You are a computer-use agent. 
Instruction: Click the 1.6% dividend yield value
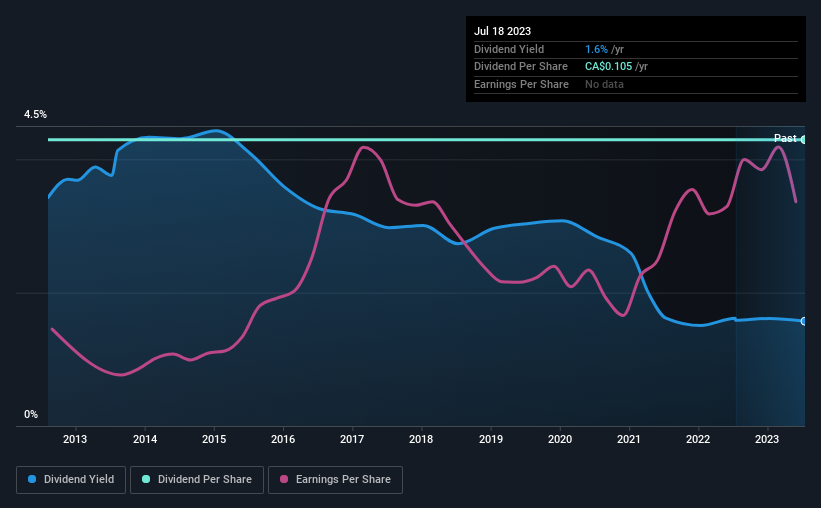pyautogui.click(x=596, y=49)
